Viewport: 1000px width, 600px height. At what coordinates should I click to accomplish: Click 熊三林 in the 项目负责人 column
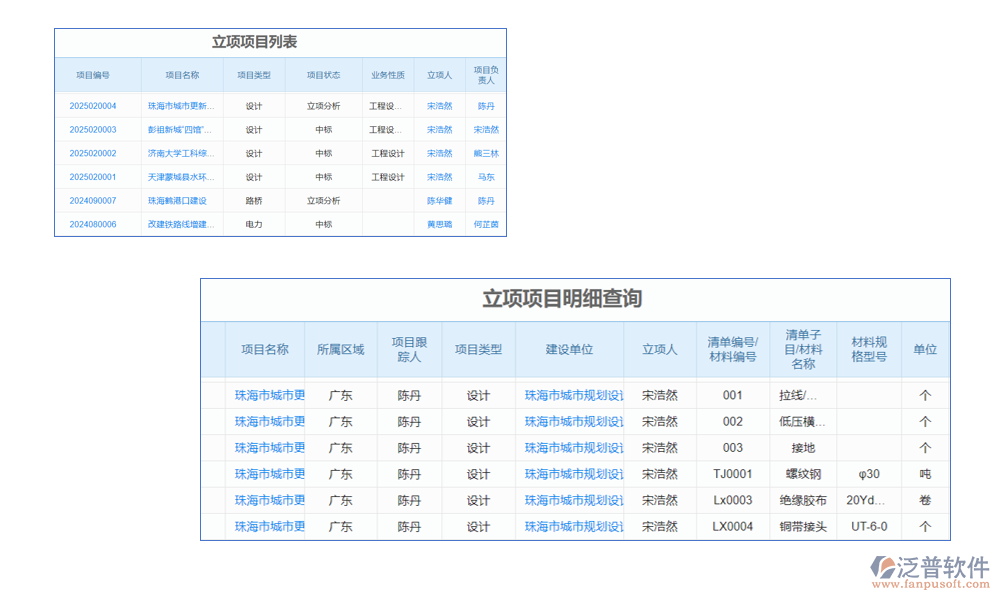click(486, 153)
